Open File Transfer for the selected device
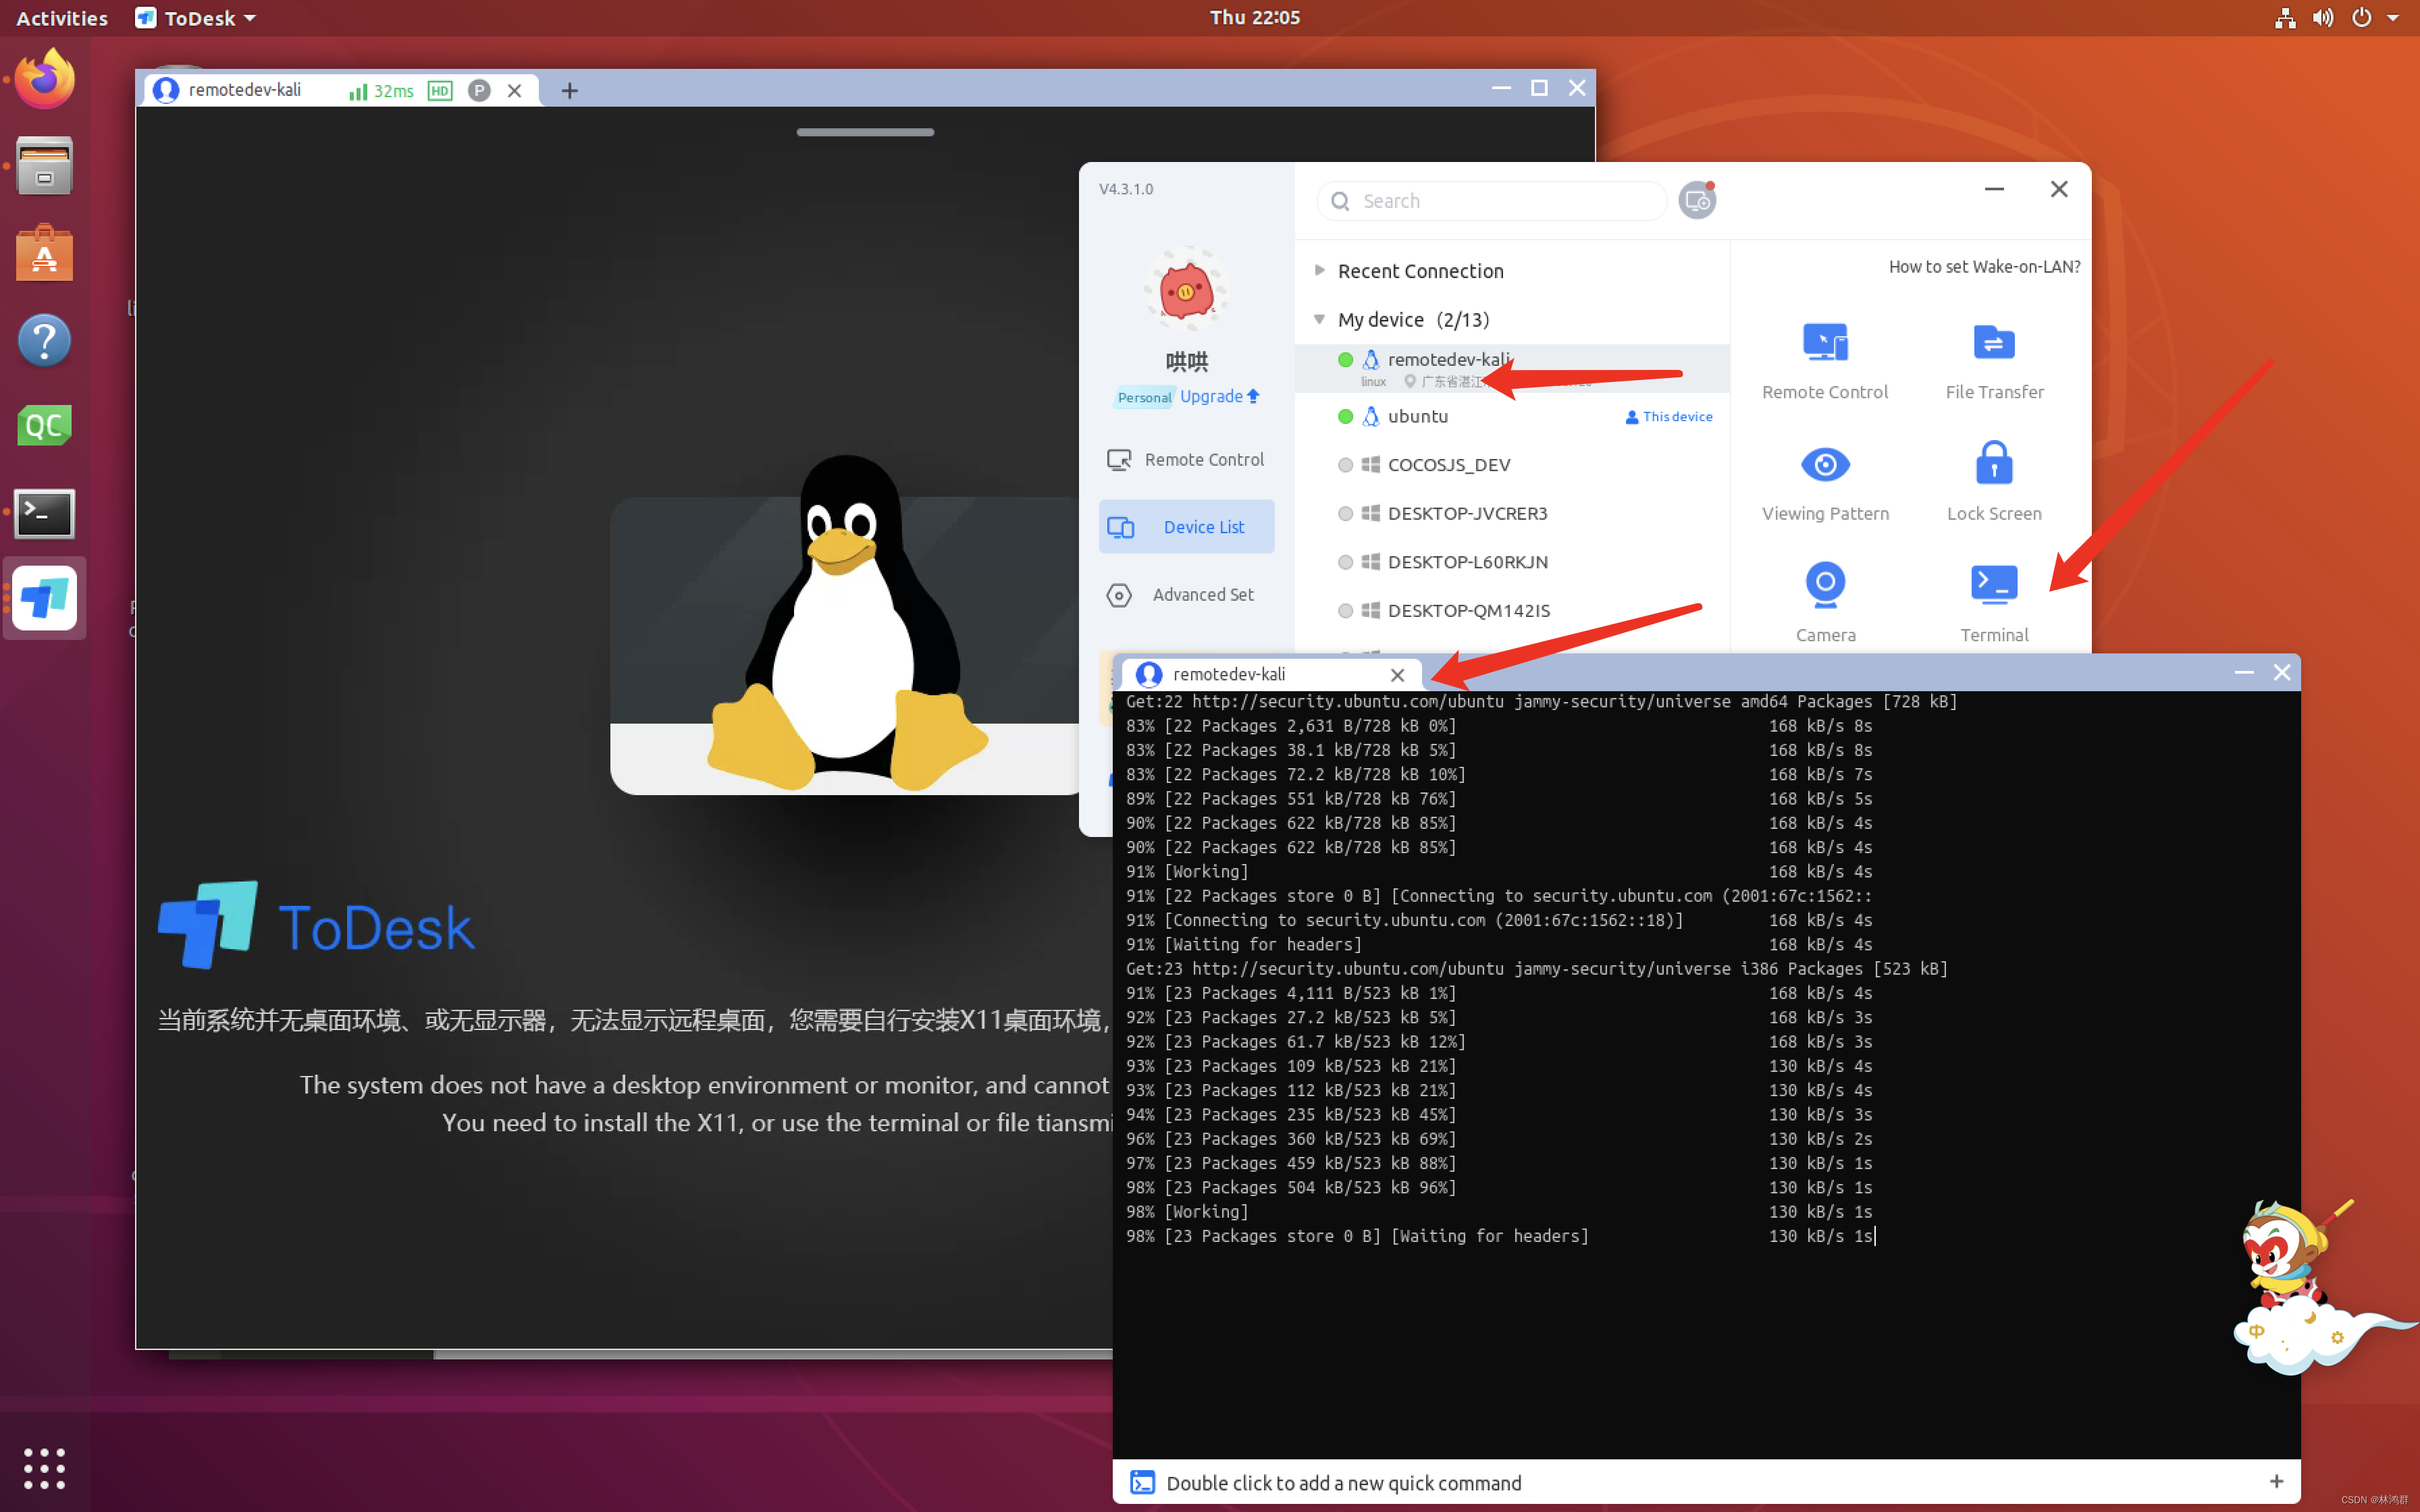Screen dimensions: 2420x1512 pos(1993,343)
